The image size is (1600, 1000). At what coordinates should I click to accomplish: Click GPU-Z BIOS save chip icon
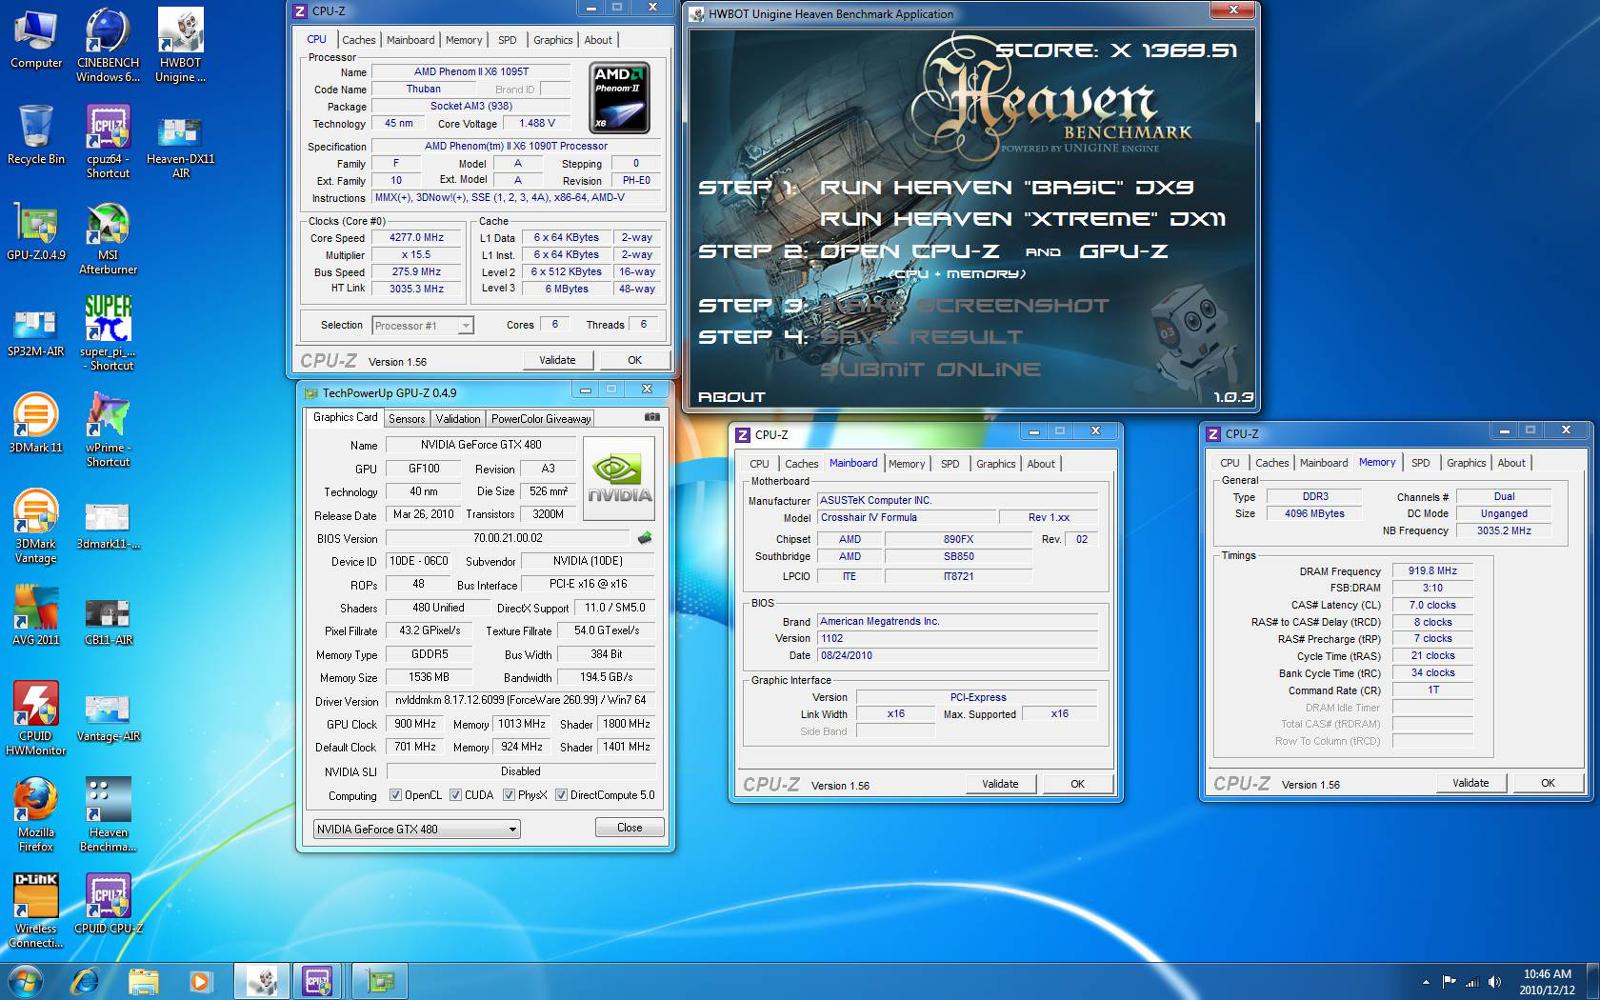(x=645, y=538)
